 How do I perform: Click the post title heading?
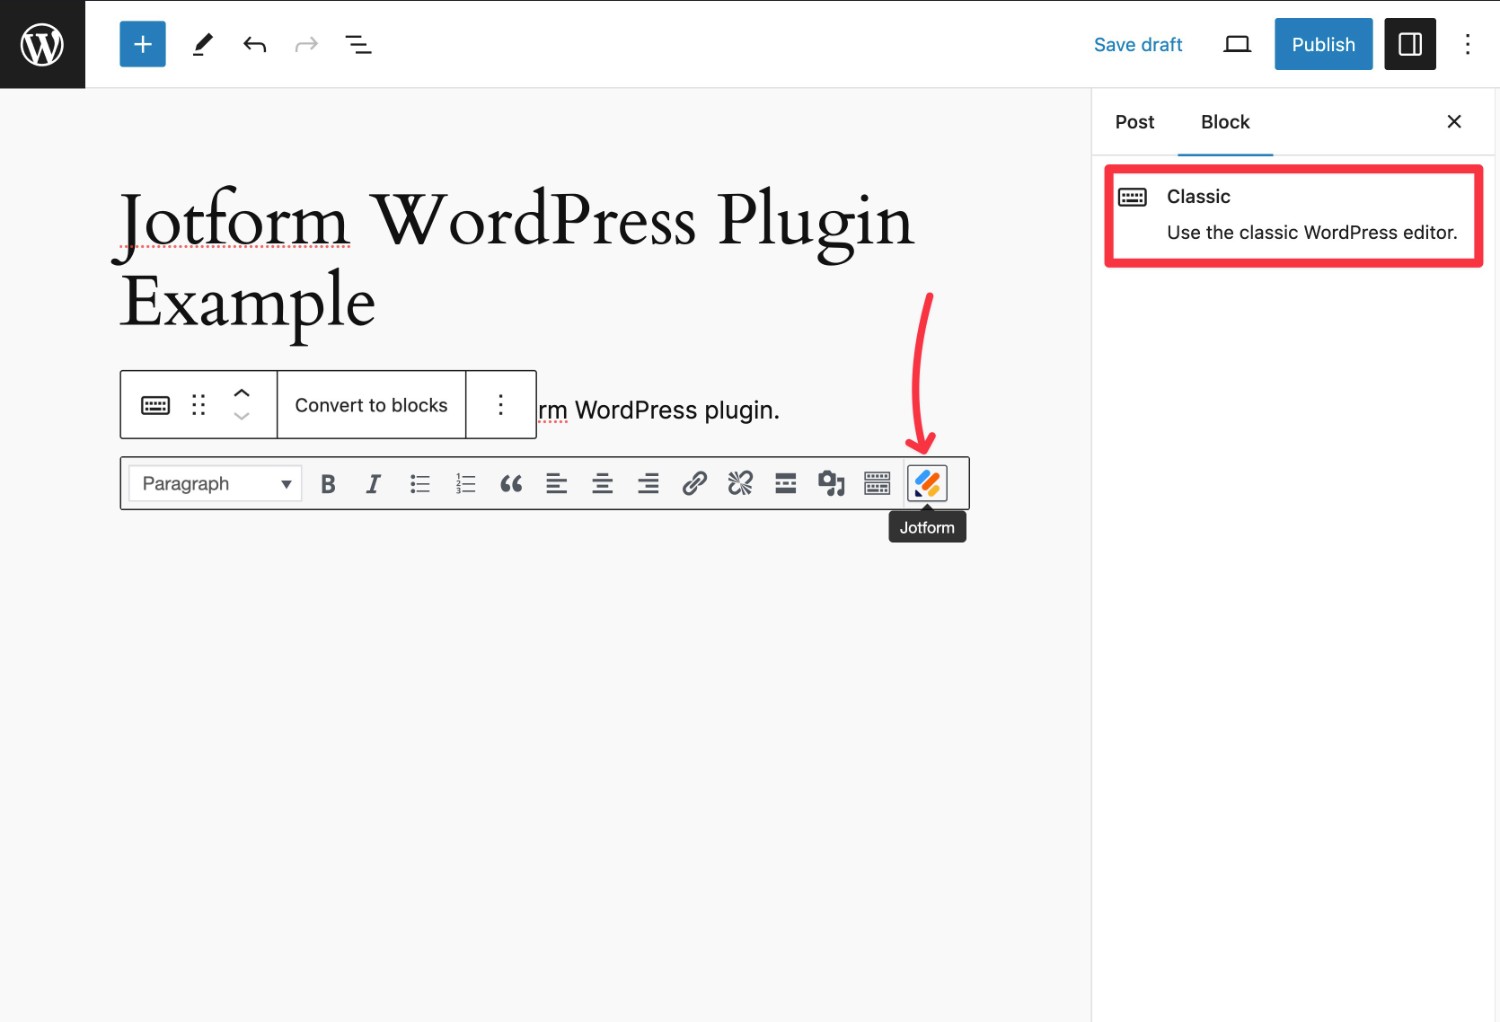517,261
